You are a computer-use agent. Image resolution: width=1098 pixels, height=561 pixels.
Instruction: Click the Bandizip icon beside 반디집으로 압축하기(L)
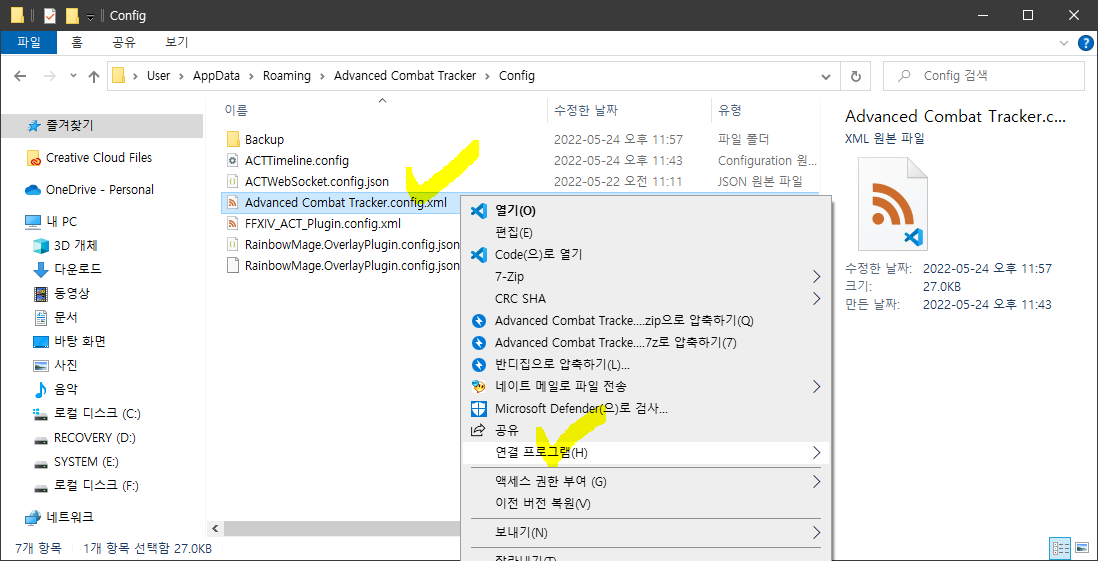coord(479,364)
